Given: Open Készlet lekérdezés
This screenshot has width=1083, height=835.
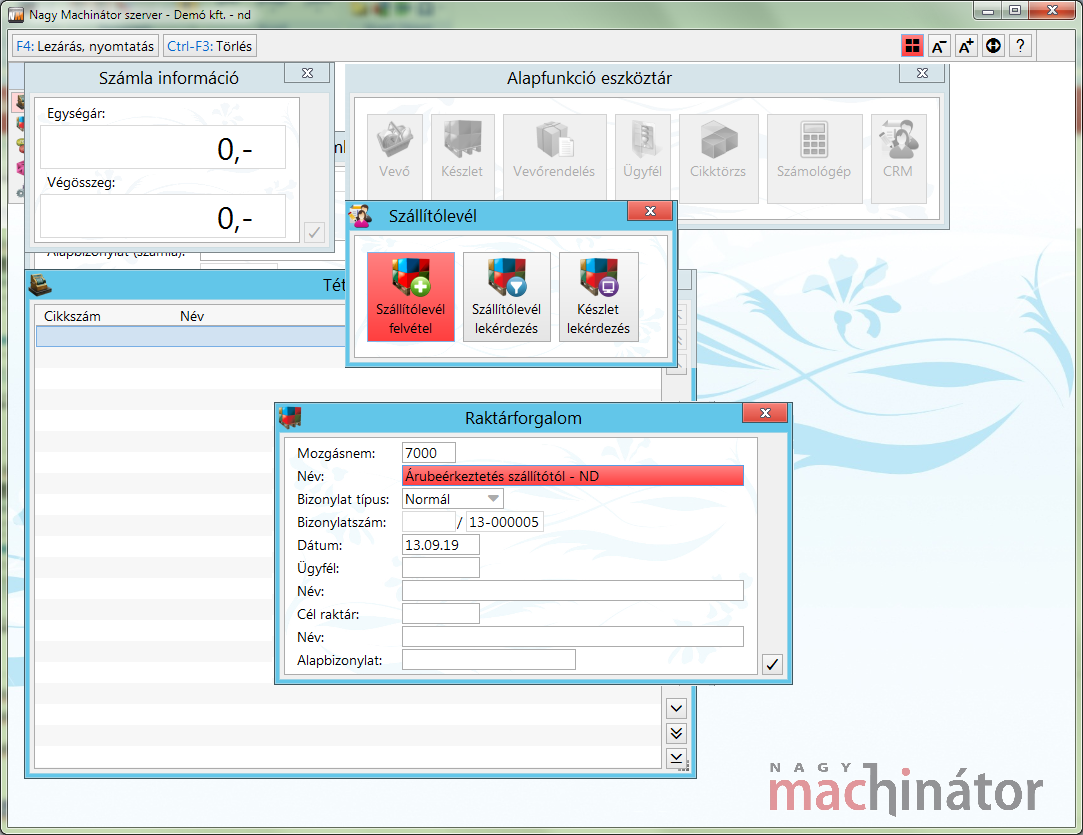Looking at the screenshot, I should pos(598,297).
